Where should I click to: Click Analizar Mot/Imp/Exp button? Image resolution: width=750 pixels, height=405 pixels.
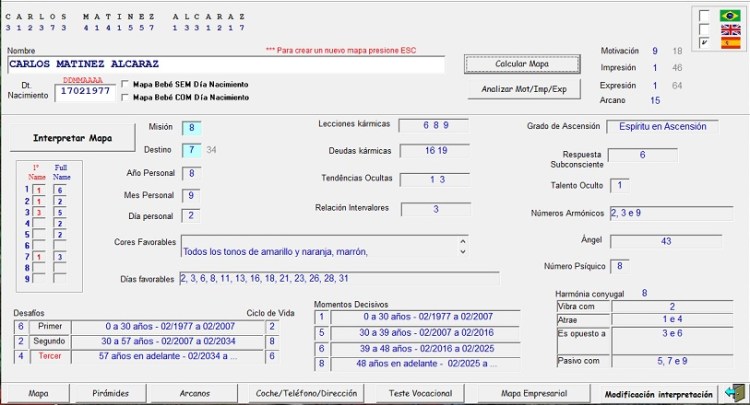524,89
